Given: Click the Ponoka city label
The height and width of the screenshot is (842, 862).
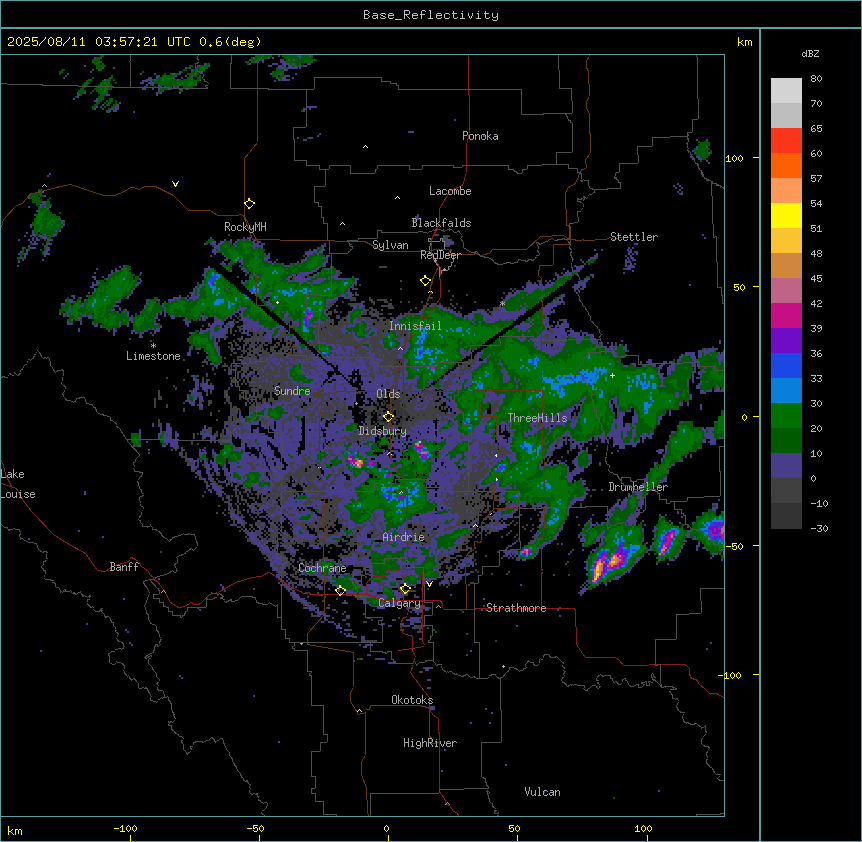Looking at the screenshot, I should 480,136.
